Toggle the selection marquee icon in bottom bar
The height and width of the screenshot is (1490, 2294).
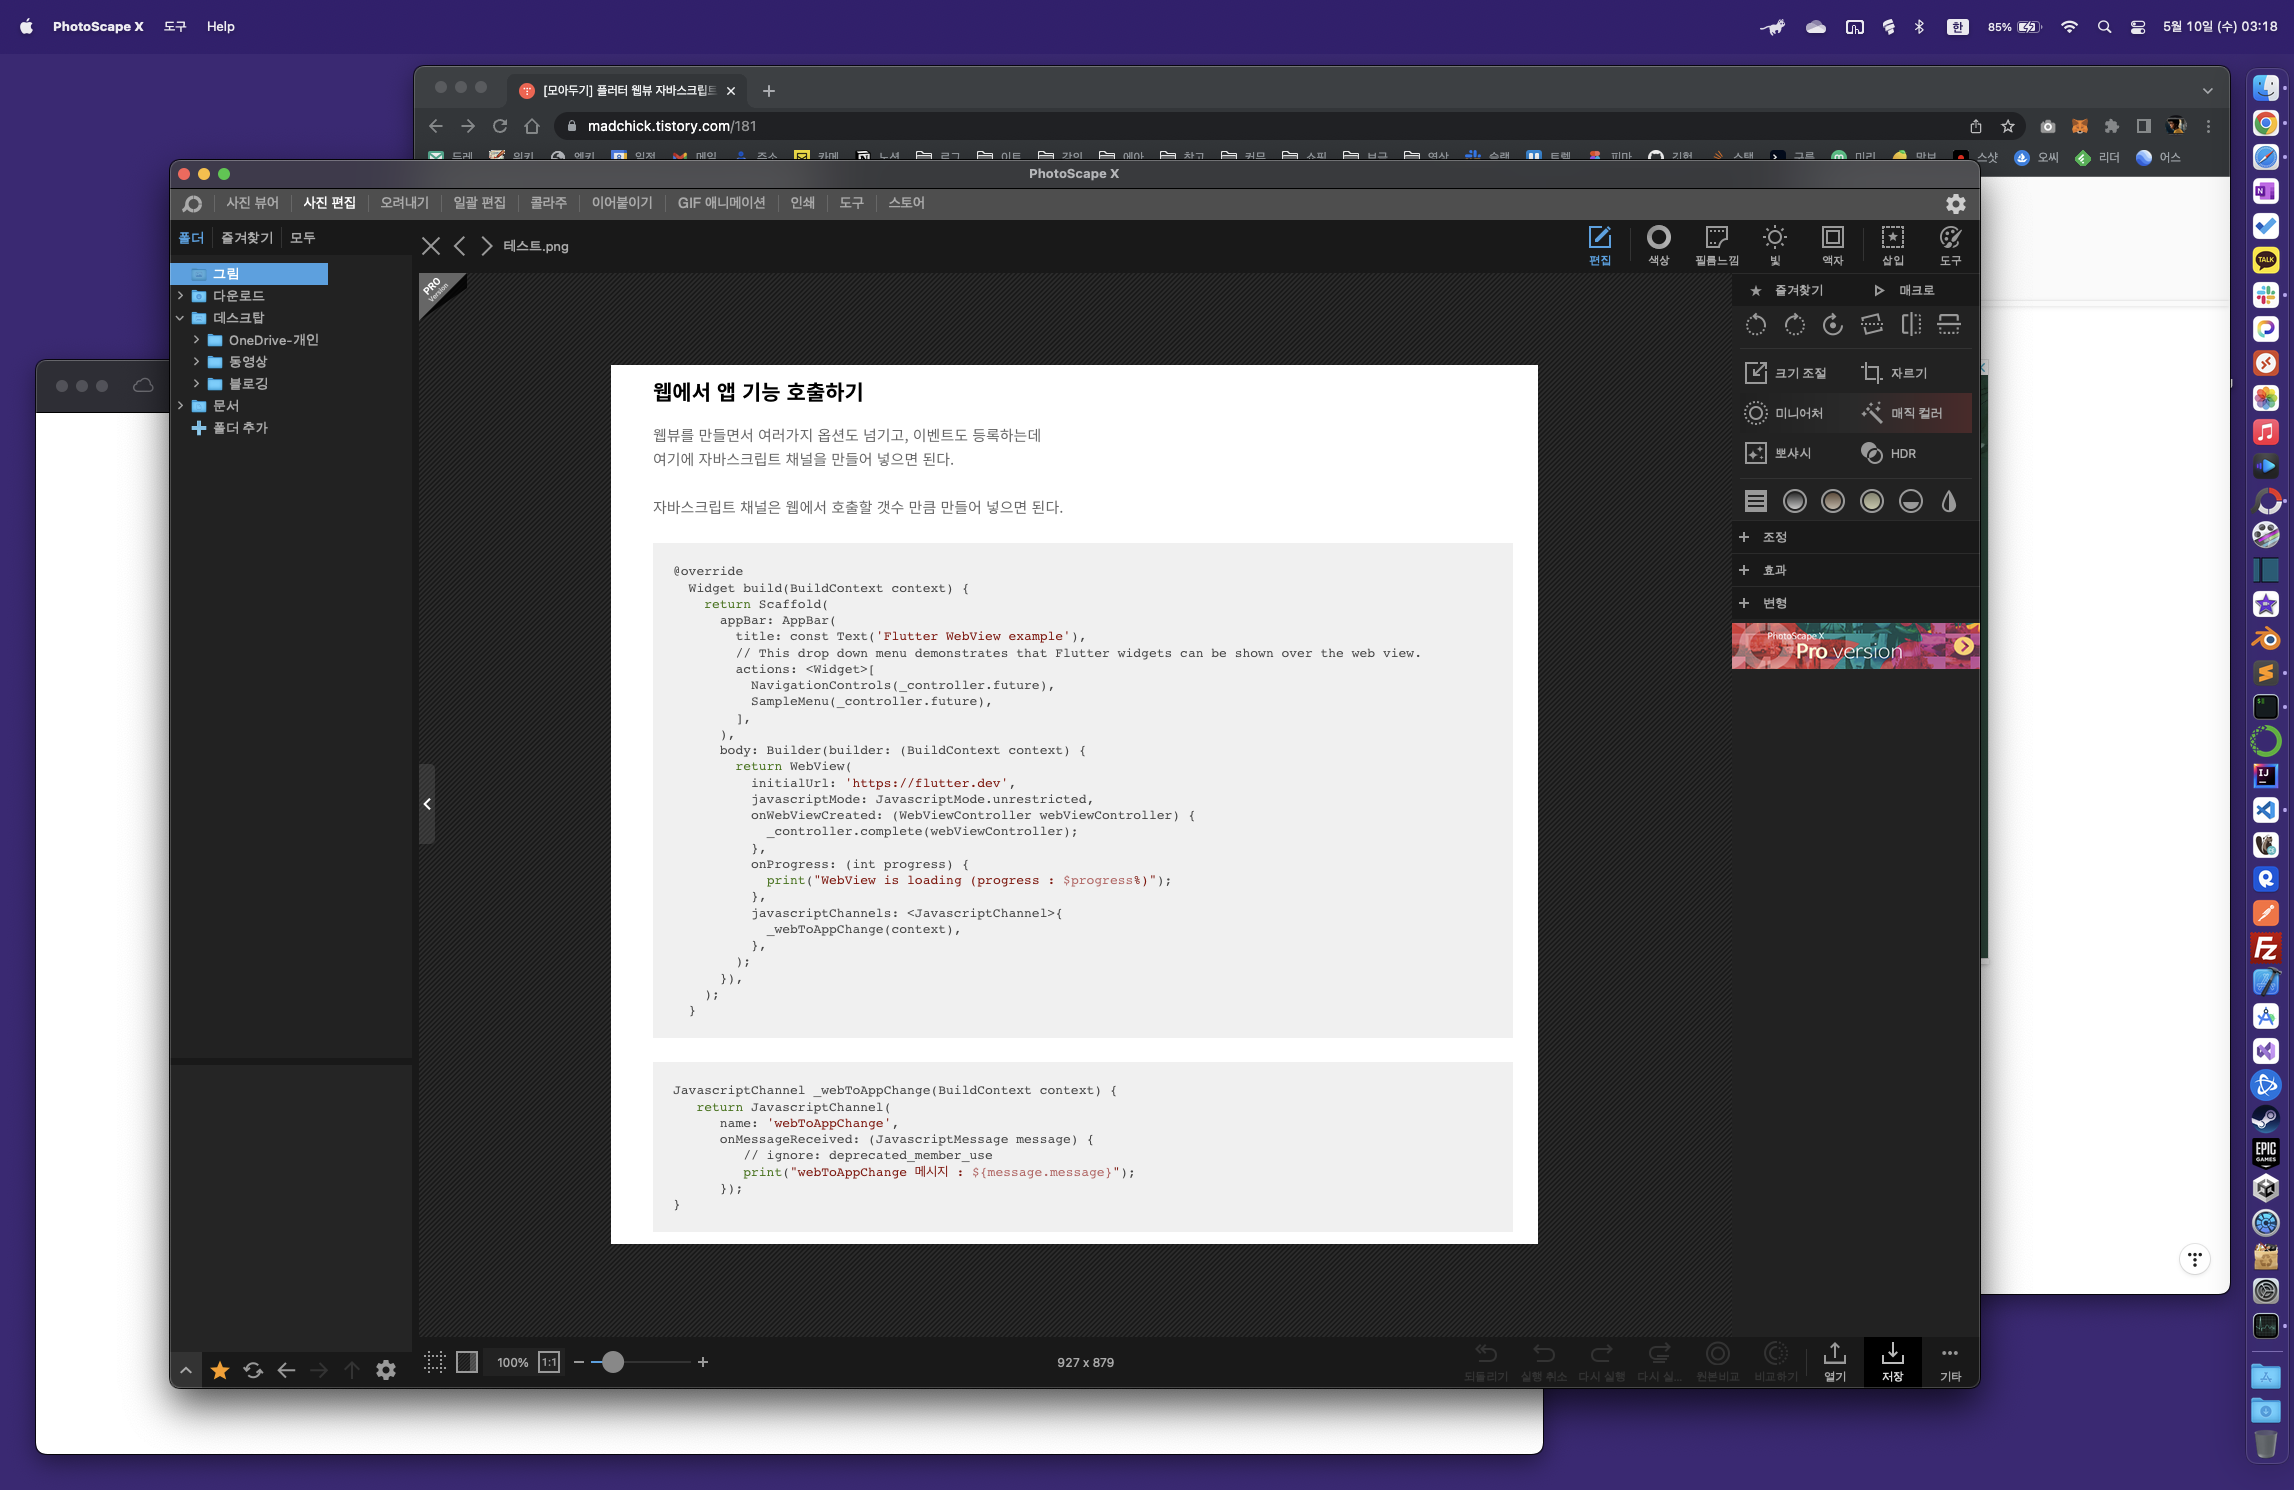click(x=434, y=1362)
